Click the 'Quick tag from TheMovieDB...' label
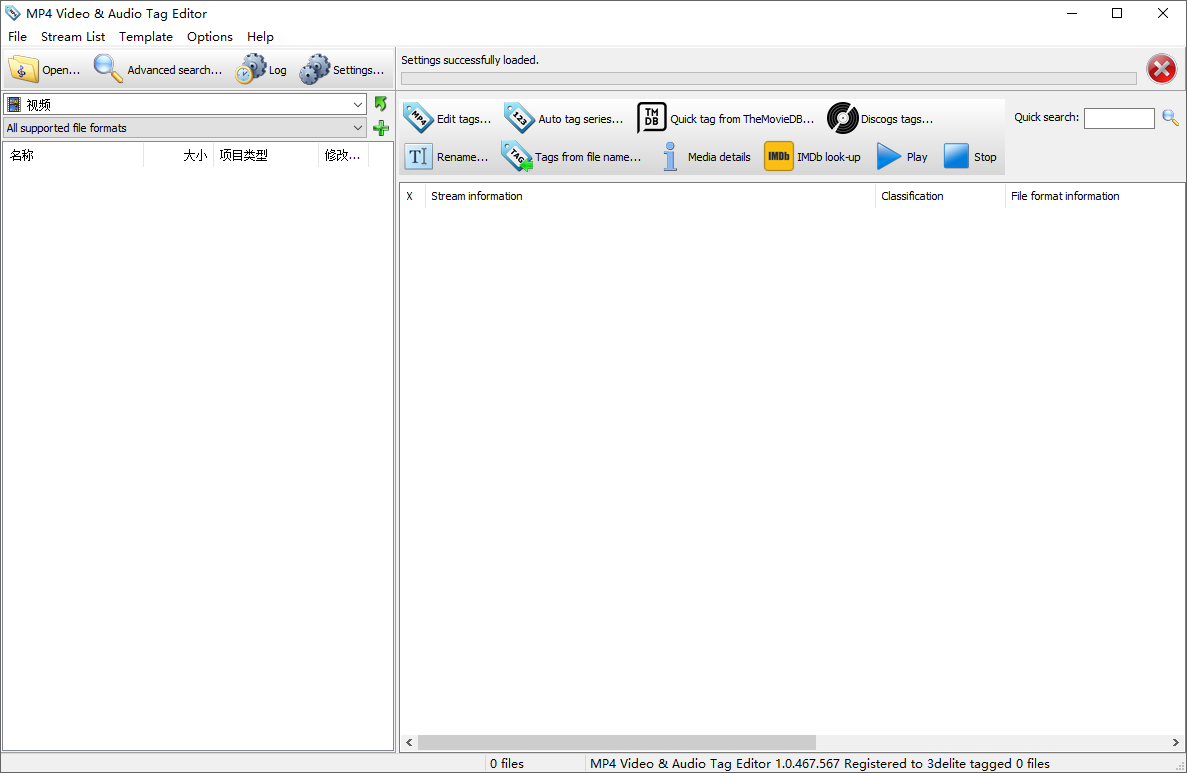The height and width of the screenshot is (773, 1187). click(742, 119)
